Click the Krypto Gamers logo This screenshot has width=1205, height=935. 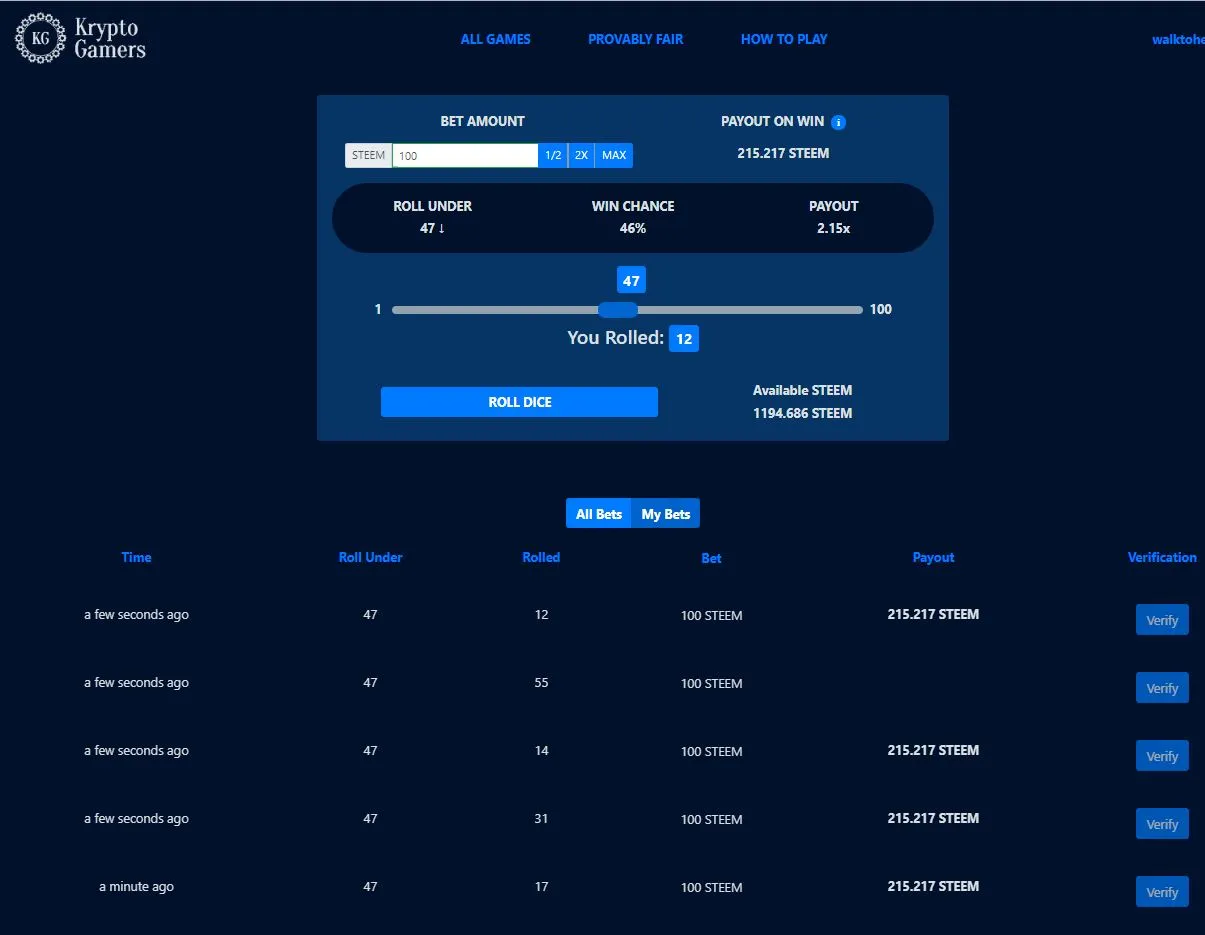[81, 38]
